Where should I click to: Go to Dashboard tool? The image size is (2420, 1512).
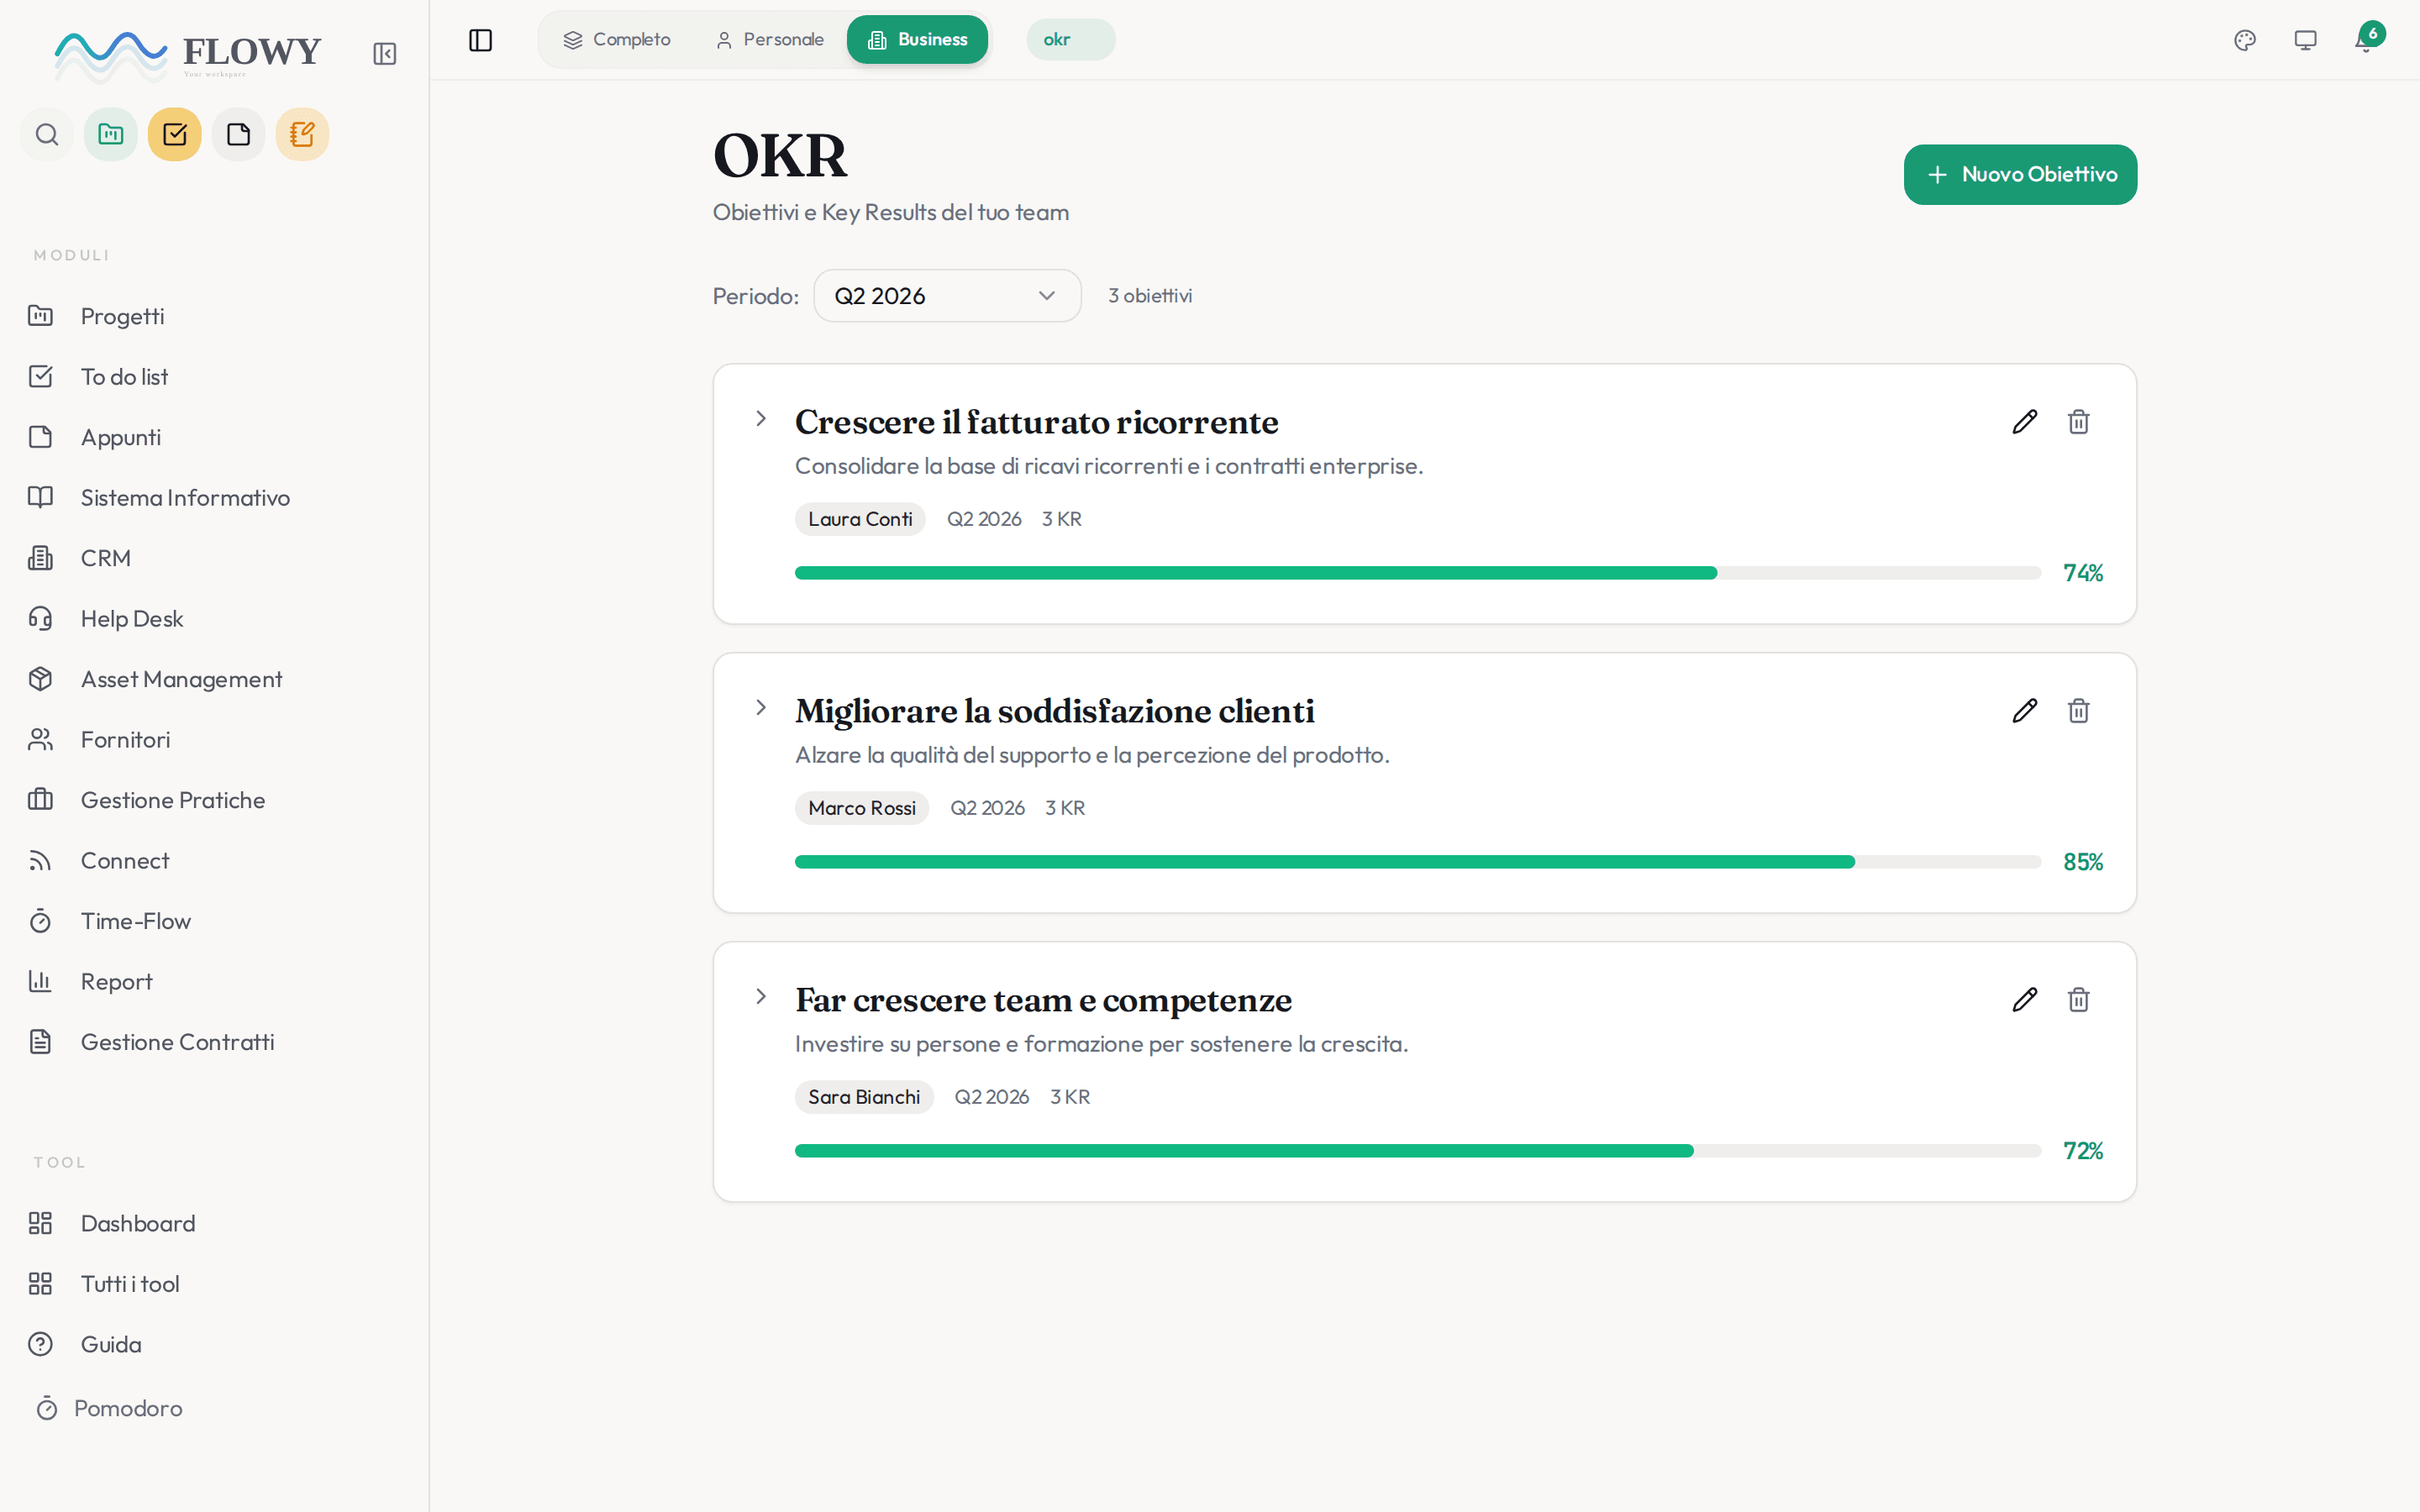[214, 1224]
